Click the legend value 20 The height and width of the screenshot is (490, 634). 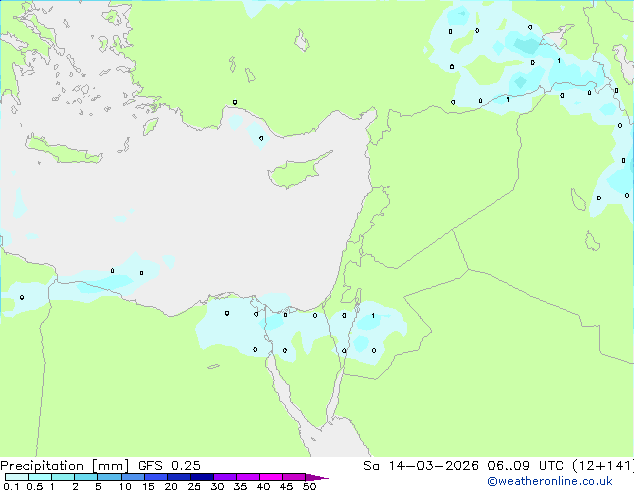point(171,486)
